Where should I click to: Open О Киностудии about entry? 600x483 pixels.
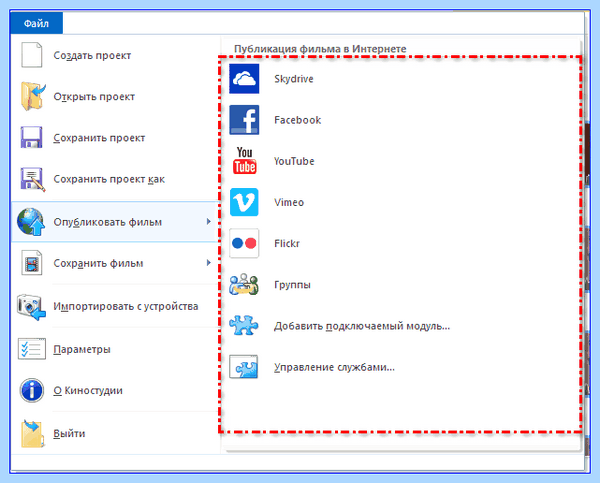(x=115, y=390)
